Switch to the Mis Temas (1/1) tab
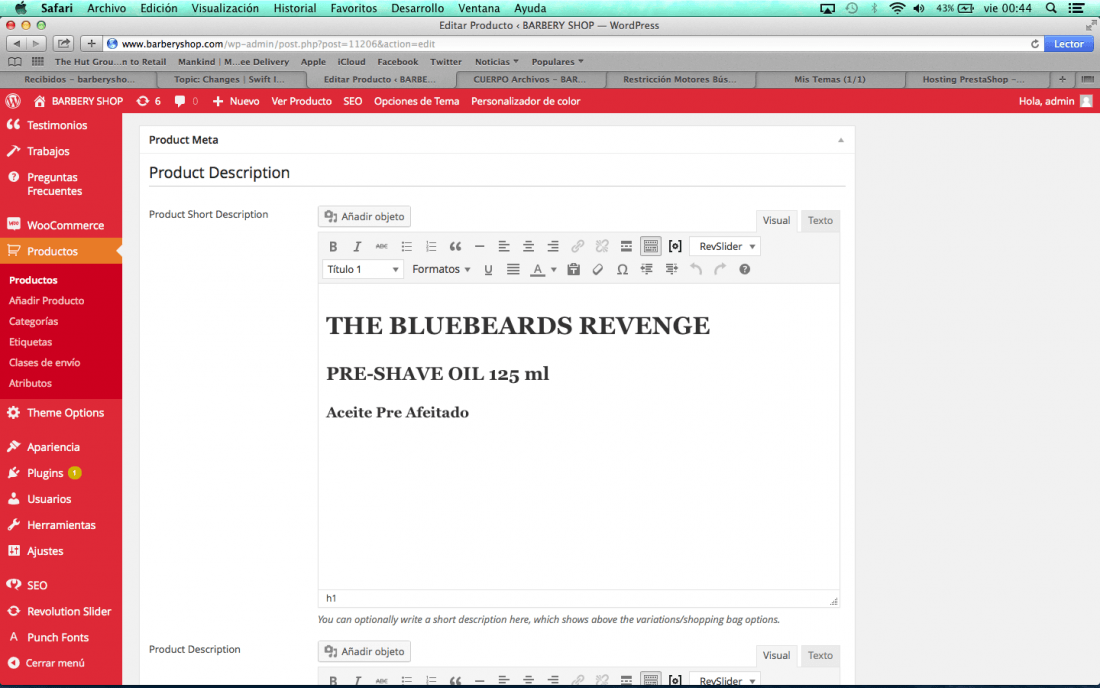This screenshot has height=688, width=1100. click(829, 79)
